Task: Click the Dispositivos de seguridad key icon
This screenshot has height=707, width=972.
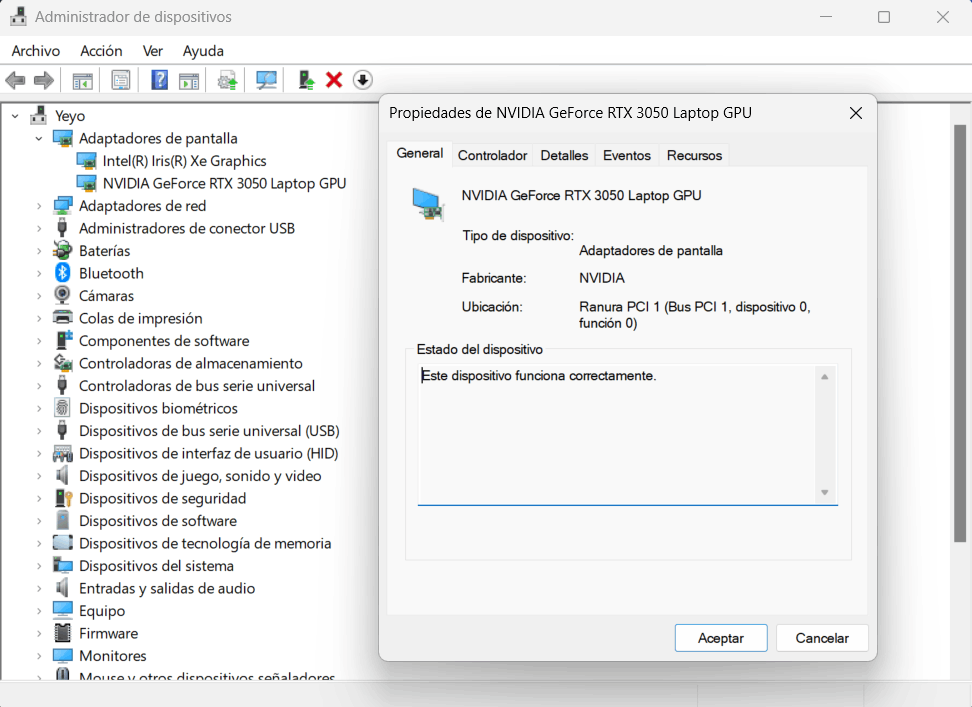Action: (63, 498)
